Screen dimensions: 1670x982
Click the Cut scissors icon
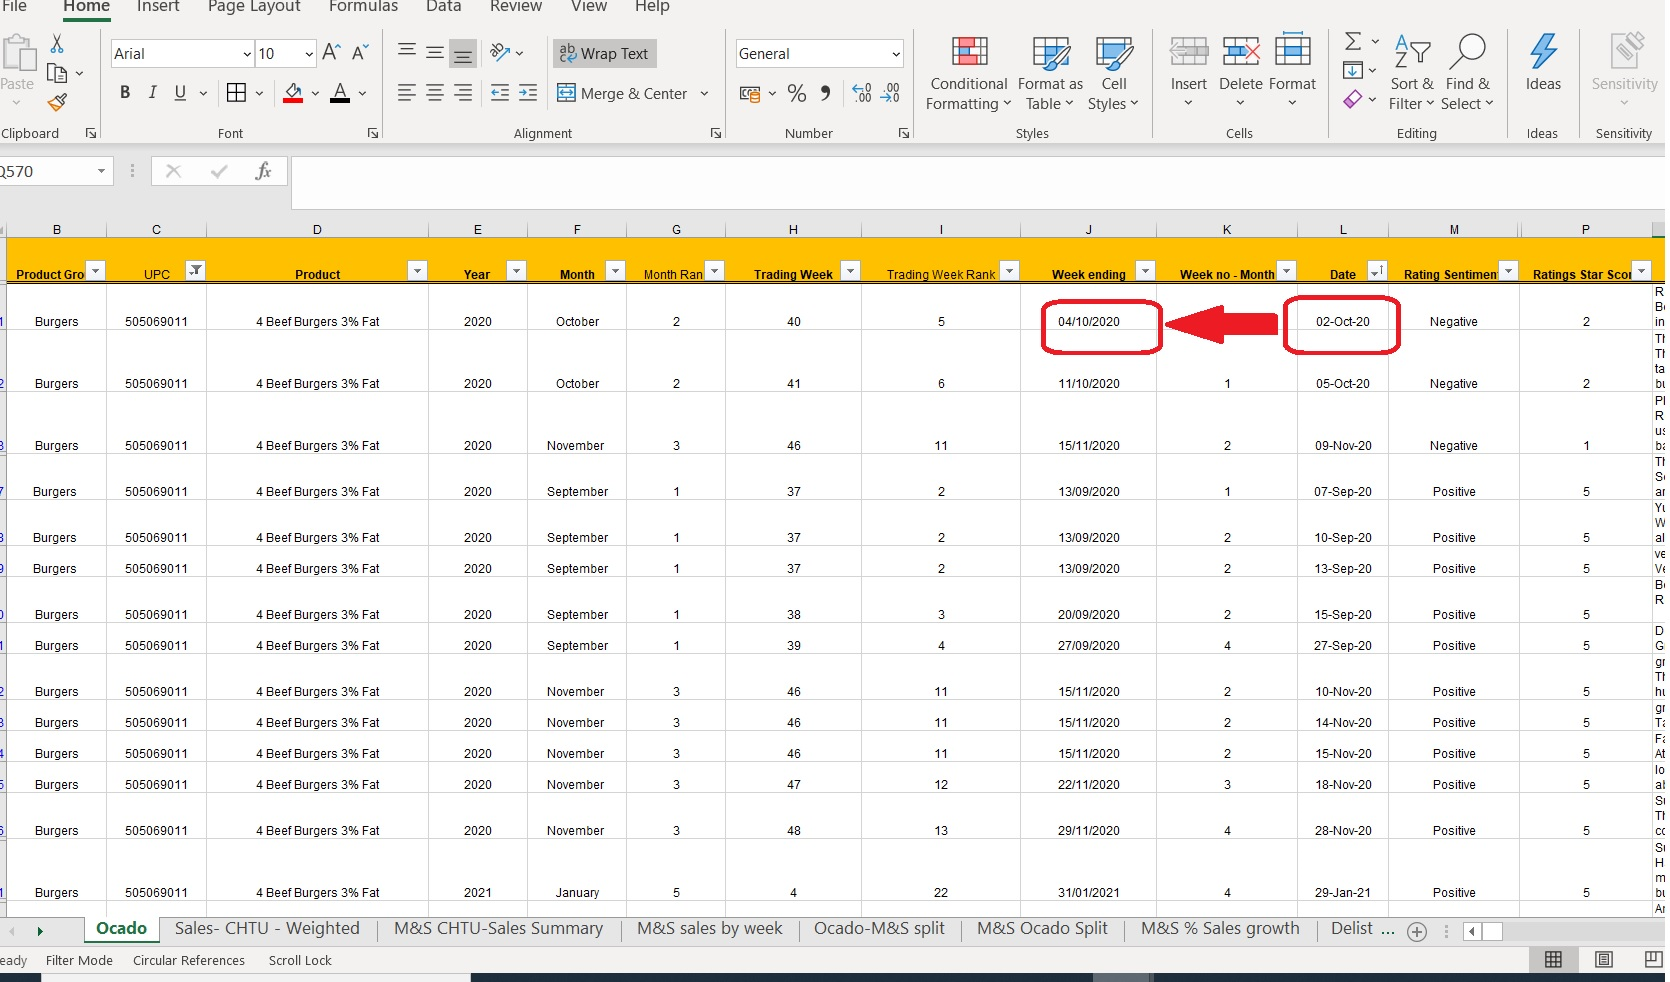pyautogui.click(x=57, y=44)
